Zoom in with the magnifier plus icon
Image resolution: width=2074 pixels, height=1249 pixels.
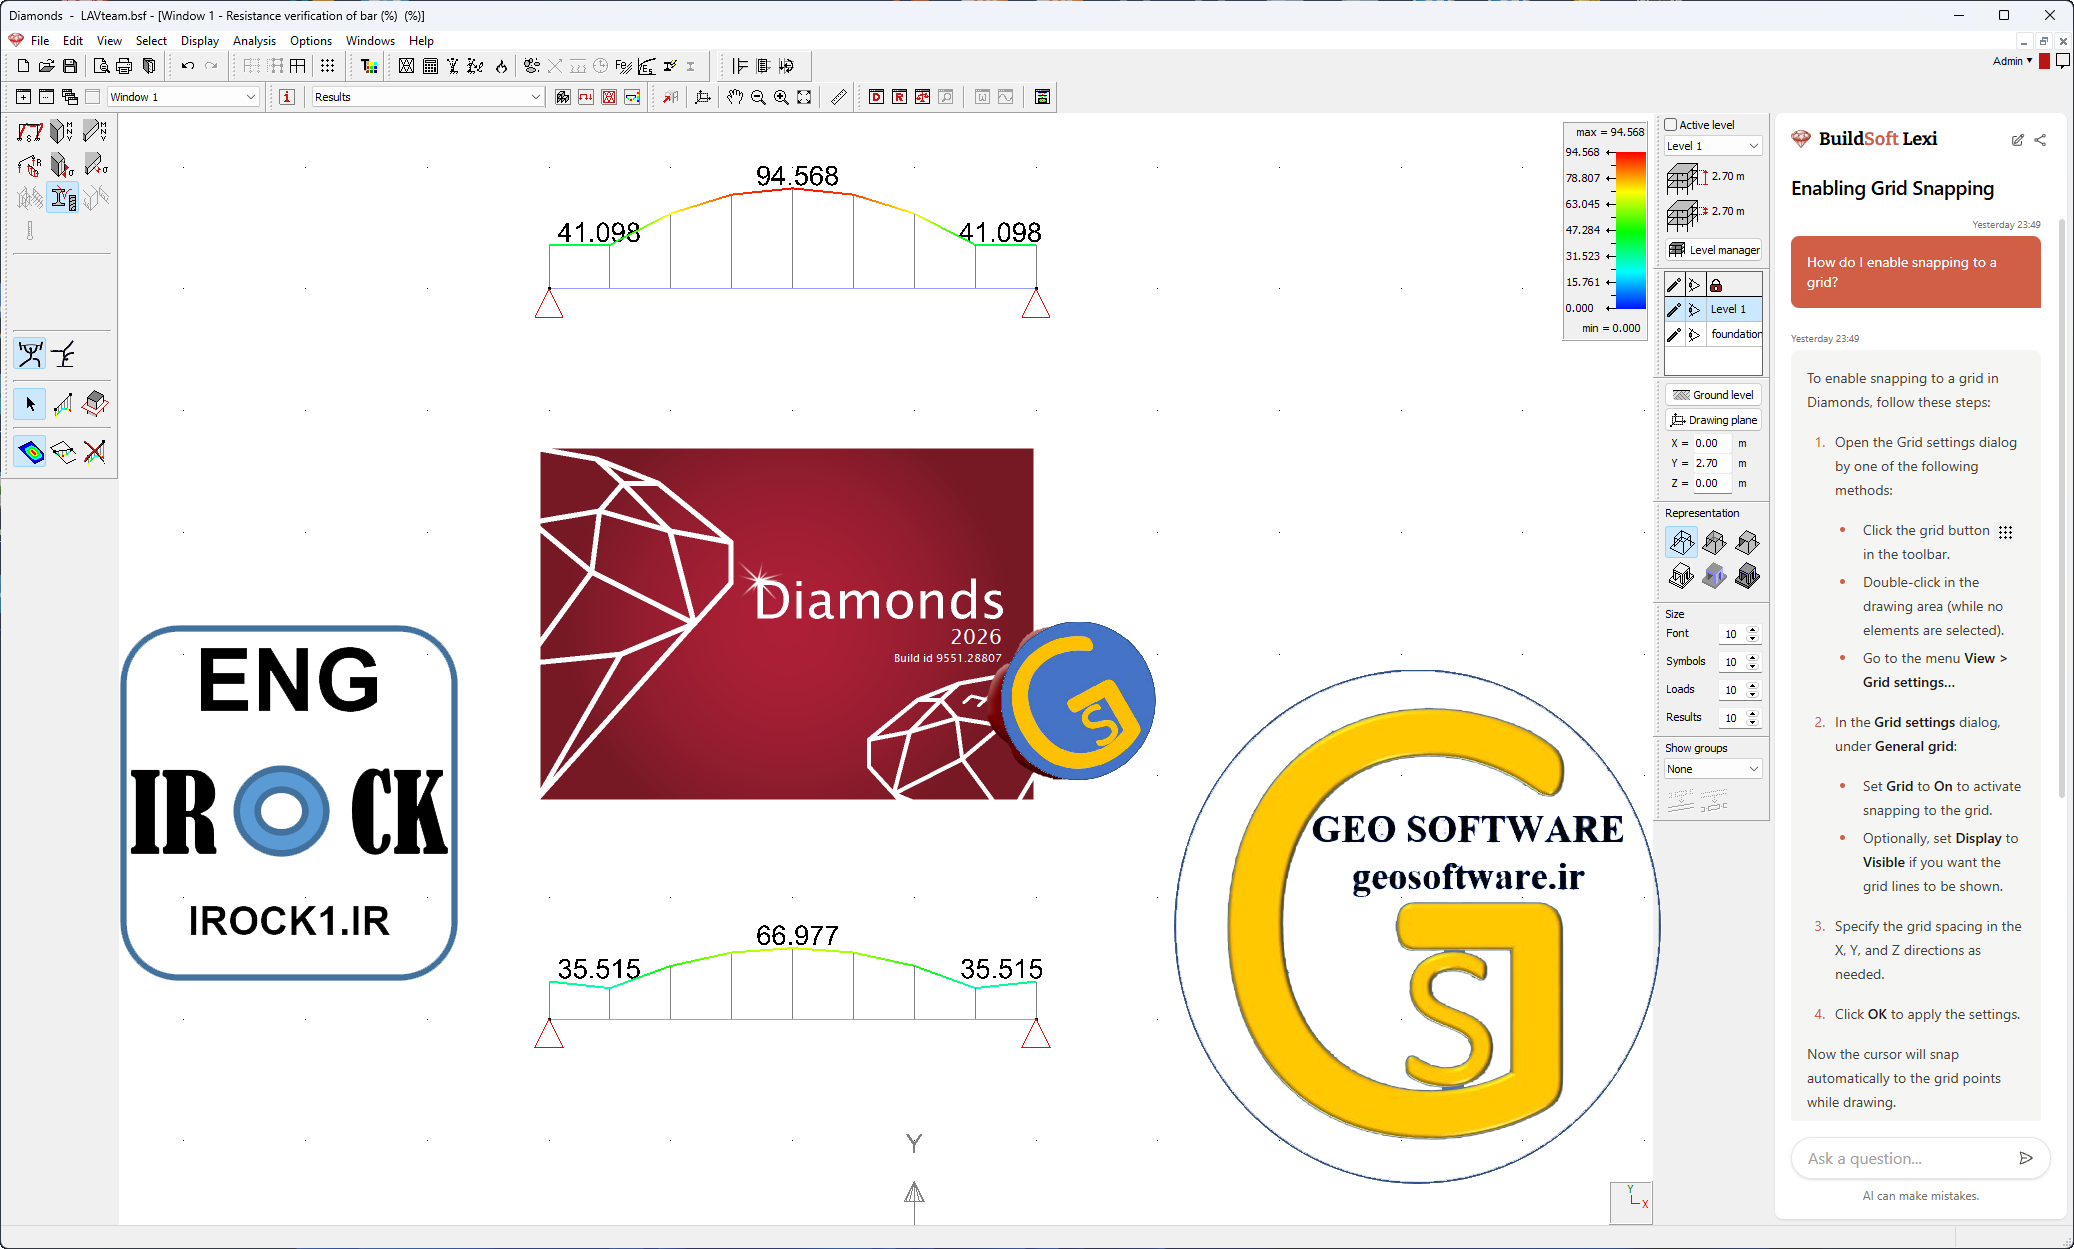781,97
